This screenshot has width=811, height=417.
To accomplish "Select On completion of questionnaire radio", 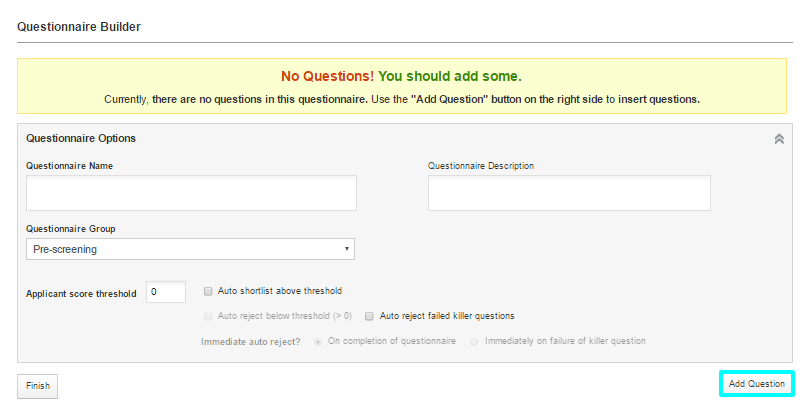I will pos(318,341).
